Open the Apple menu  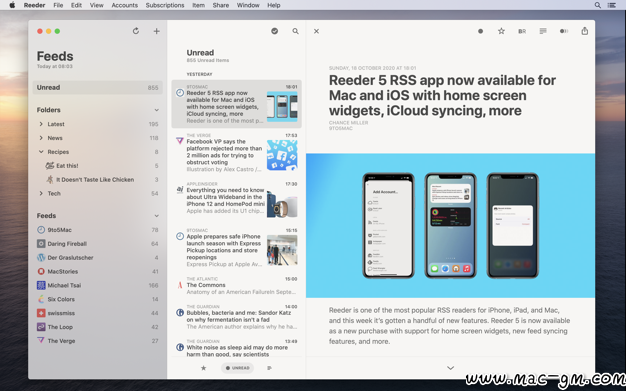[12, 5]
